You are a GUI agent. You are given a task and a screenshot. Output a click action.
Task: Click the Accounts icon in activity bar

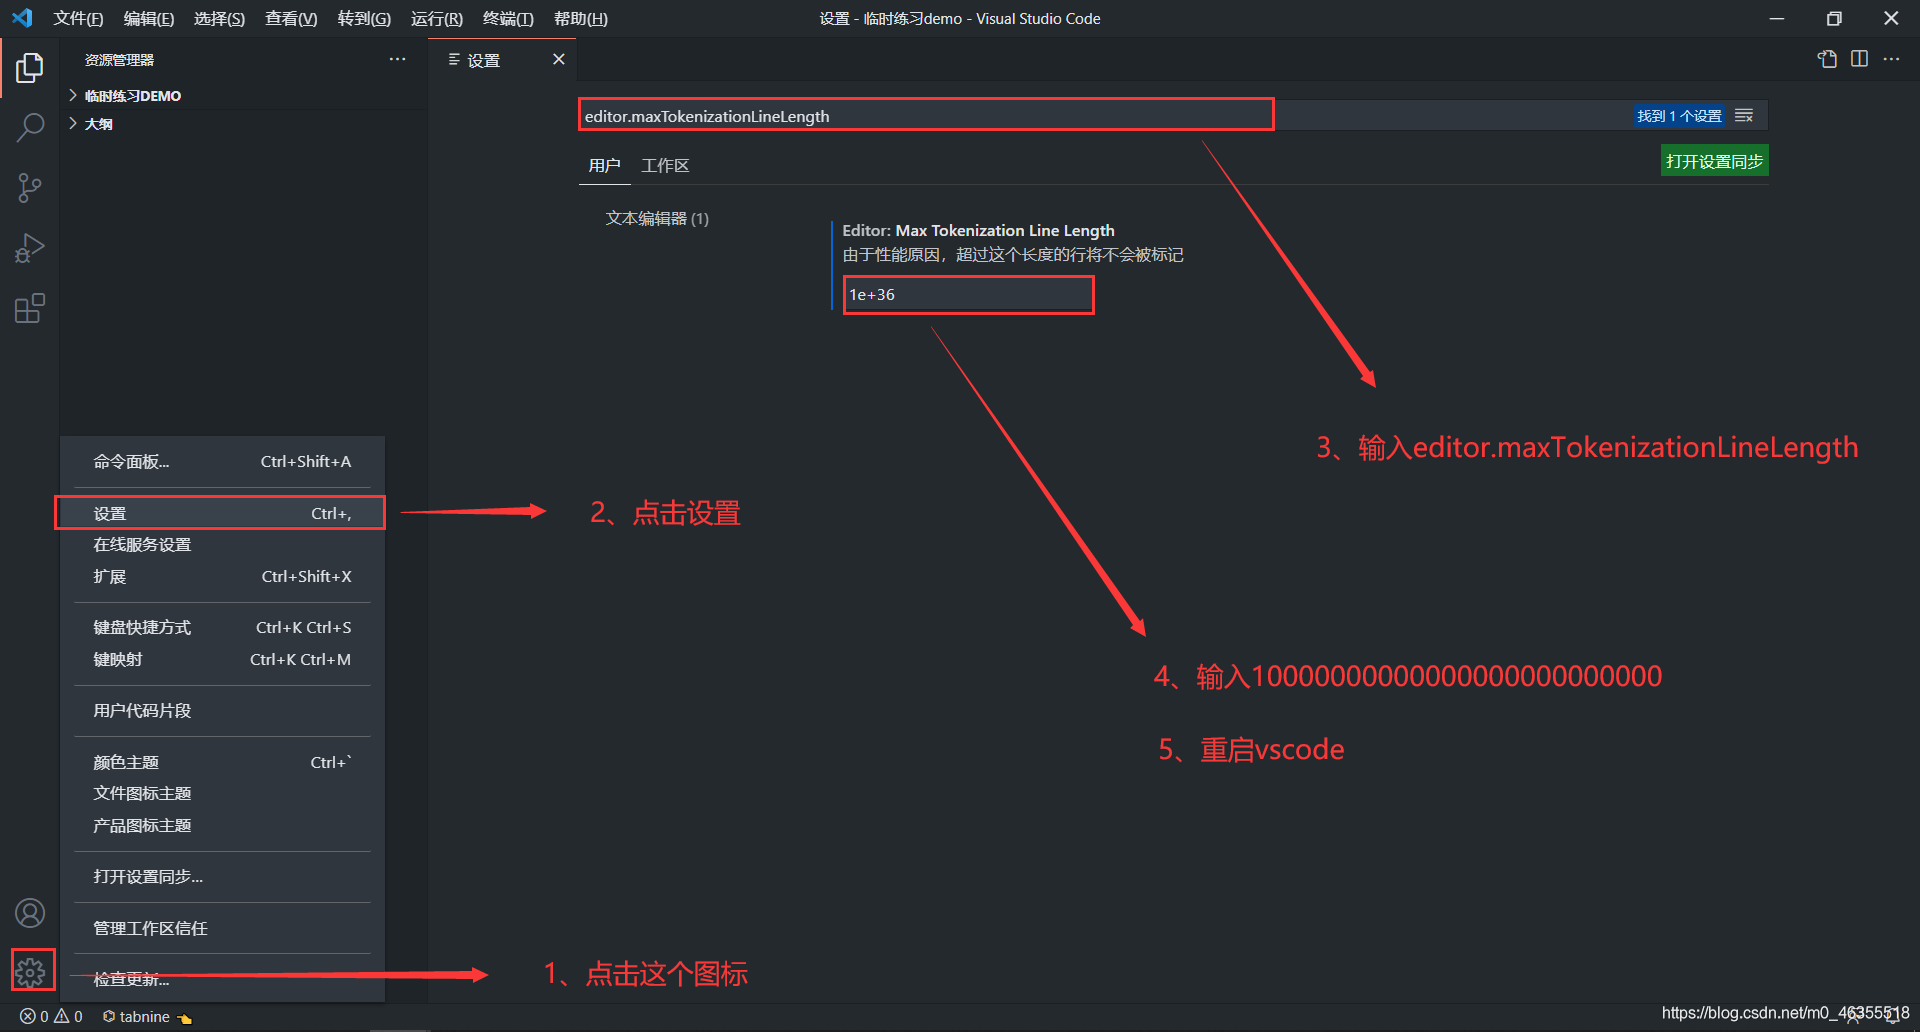tap(30, 913)
